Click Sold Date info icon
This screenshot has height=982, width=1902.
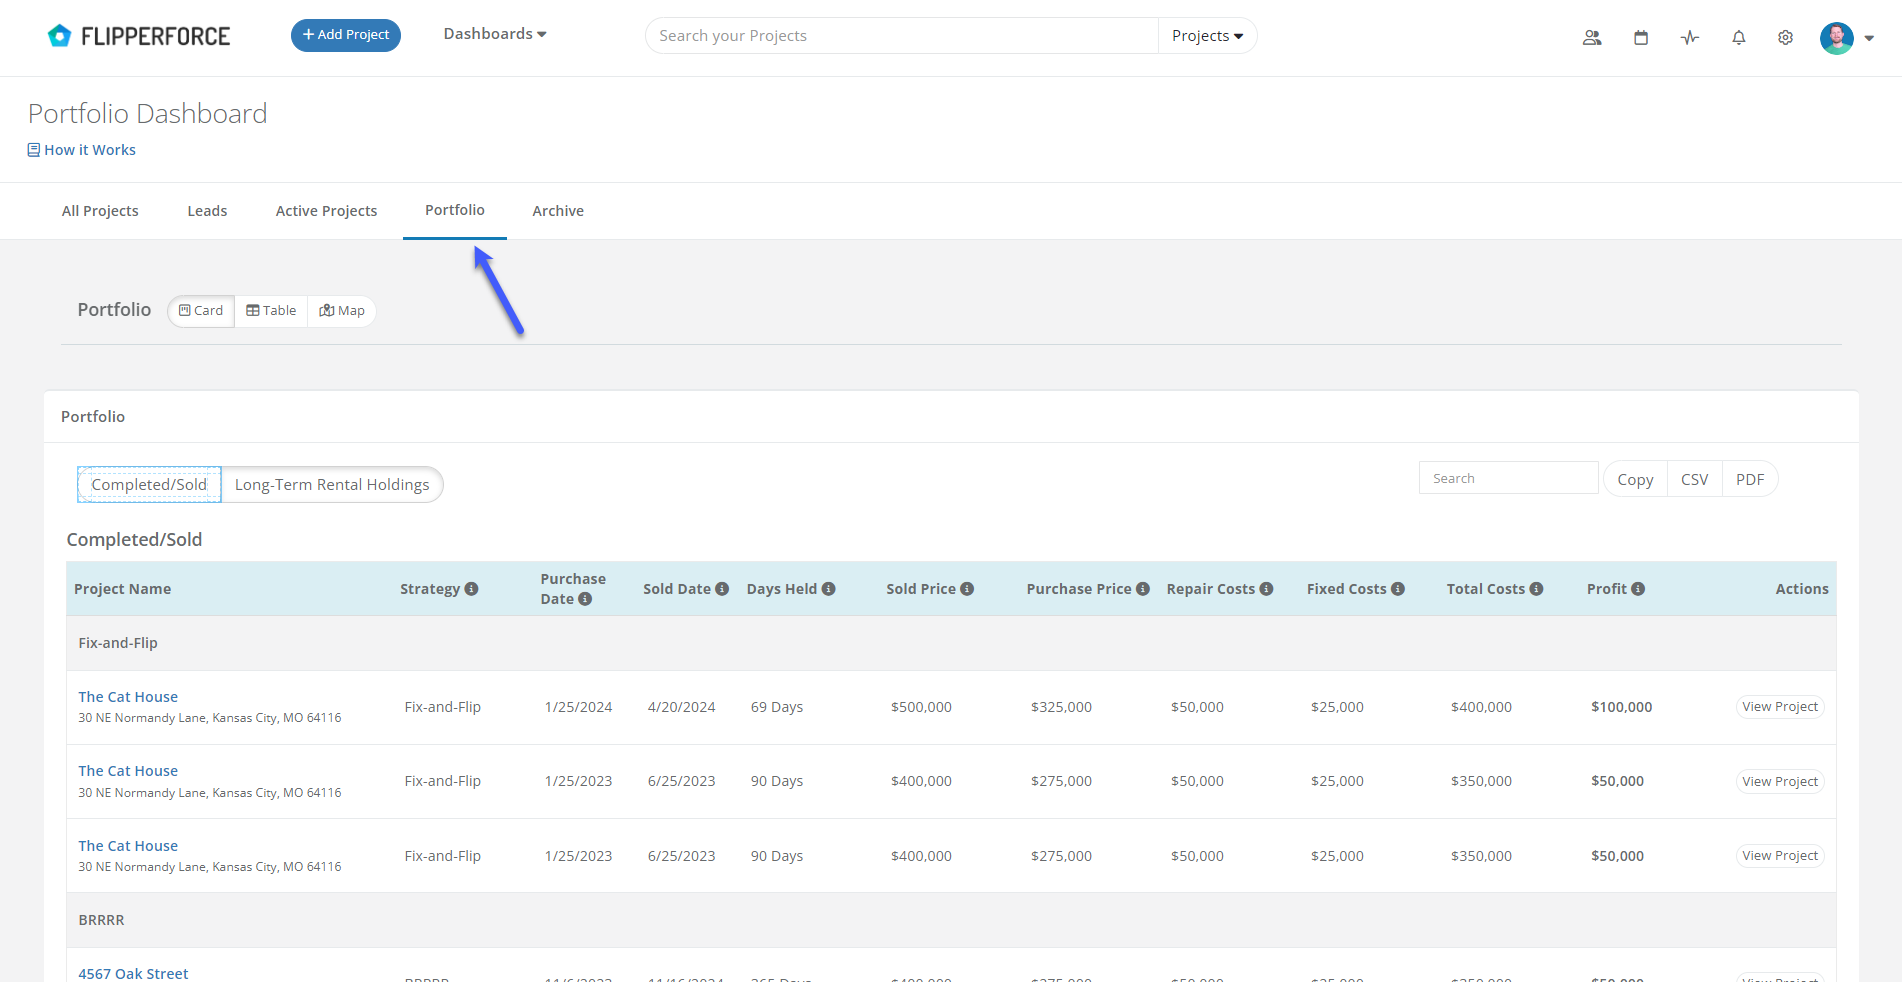coord(722,589)
